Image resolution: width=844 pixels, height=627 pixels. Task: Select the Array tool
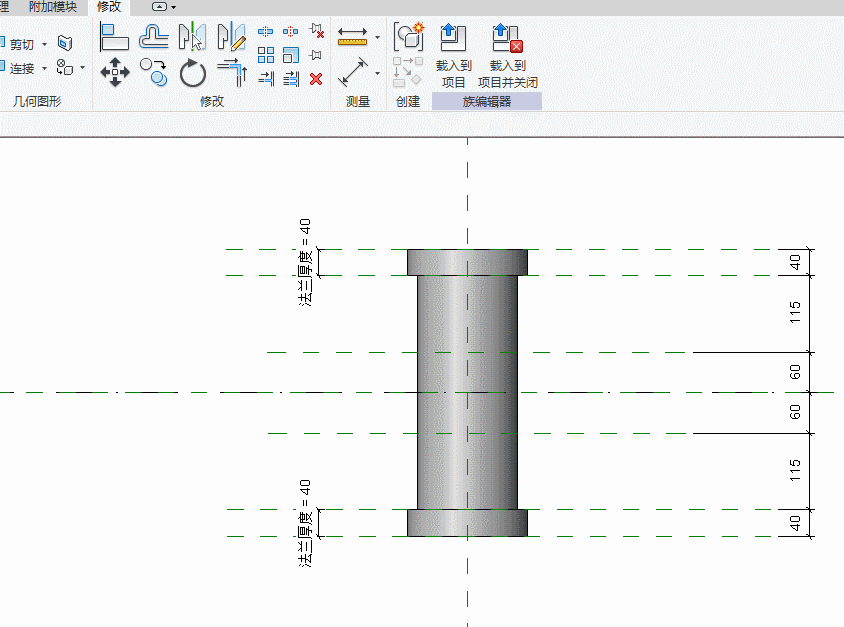[266, 55]
